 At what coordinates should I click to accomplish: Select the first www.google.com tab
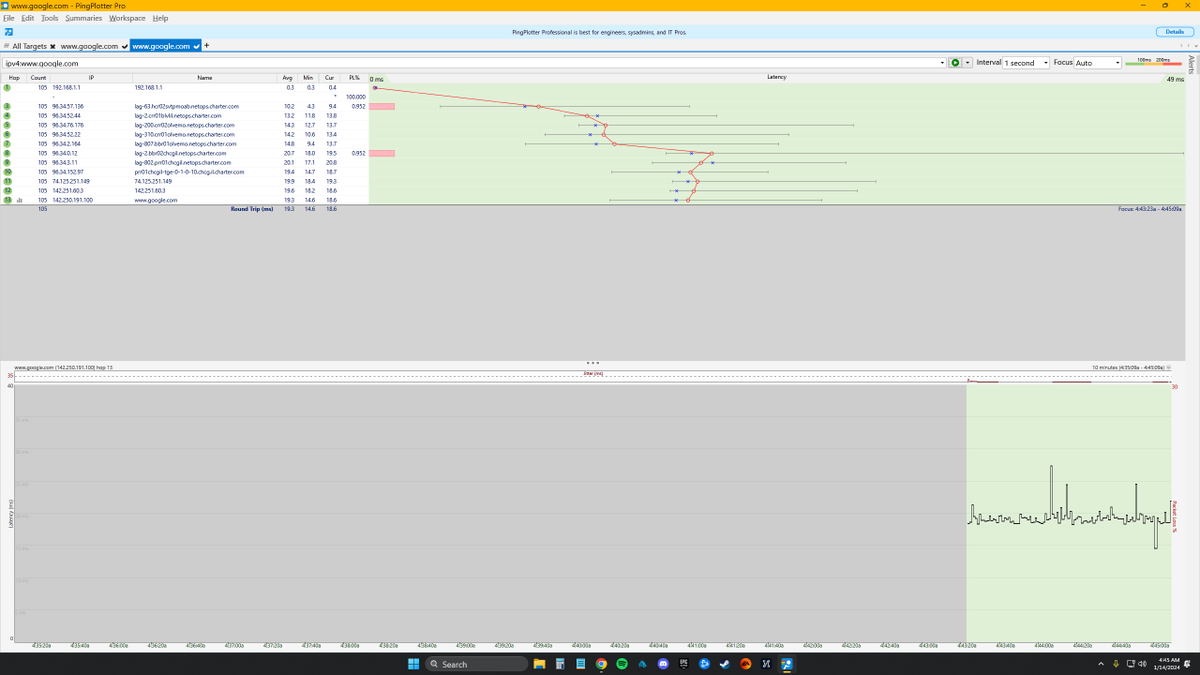(x=89, y=46)
